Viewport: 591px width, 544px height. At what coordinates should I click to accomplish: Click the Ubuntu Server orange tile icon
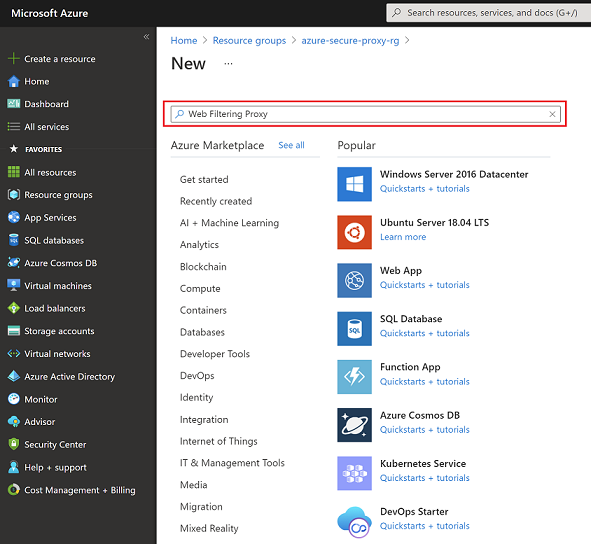tap(354, 232)
